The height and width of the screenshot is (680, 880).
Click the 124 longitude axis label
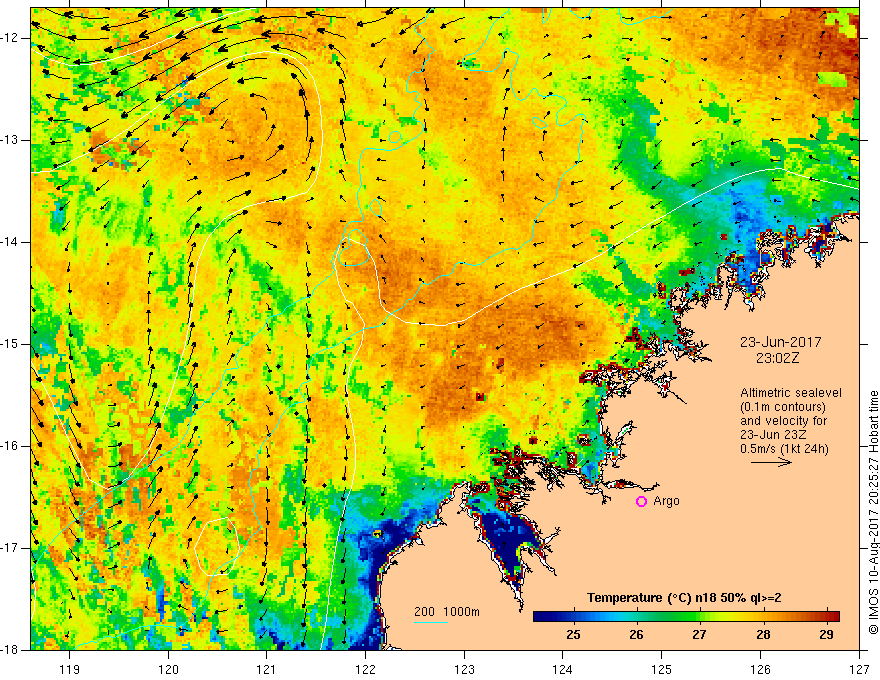(563, 669)
